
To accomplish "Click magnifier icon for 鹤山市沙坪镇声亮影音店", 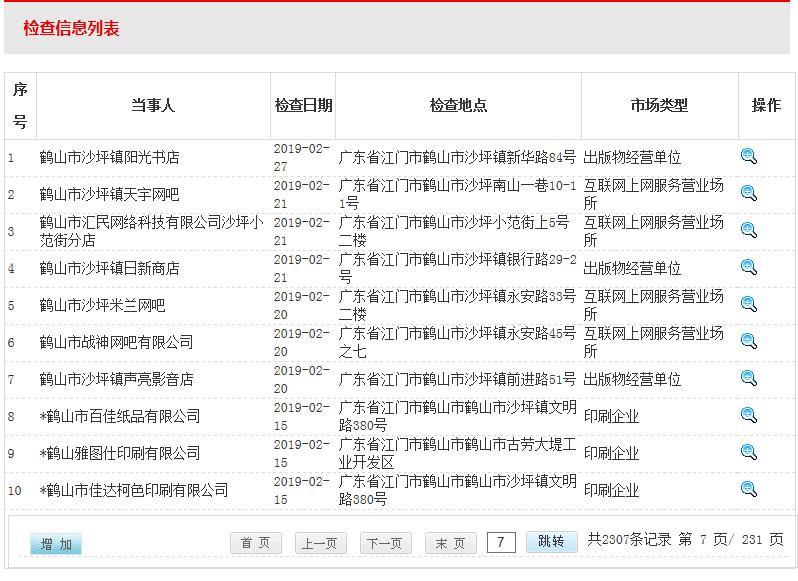I will [748, 378].
